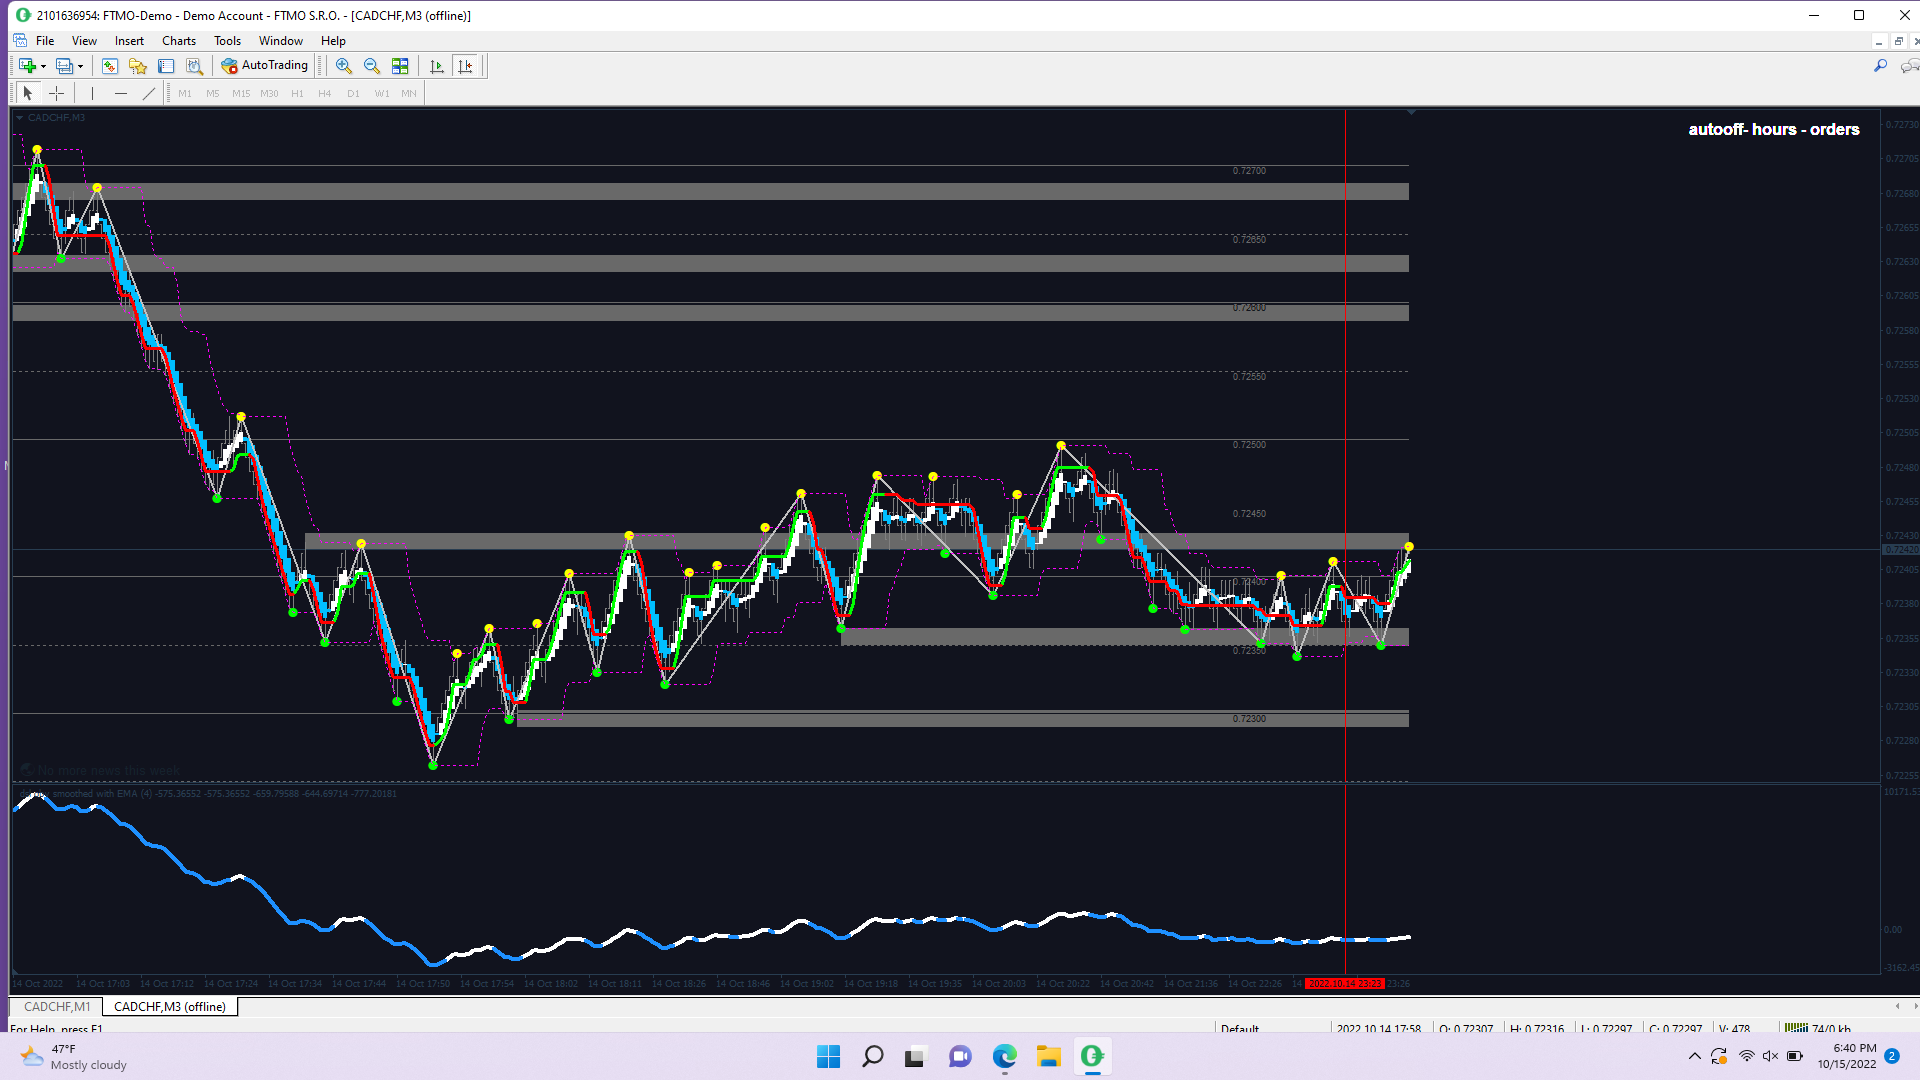Image resolution: width=1920 pixels, height=1080 pixels.
Task: Click the Zoom In magnifier icon
Action: coord(344,66)
